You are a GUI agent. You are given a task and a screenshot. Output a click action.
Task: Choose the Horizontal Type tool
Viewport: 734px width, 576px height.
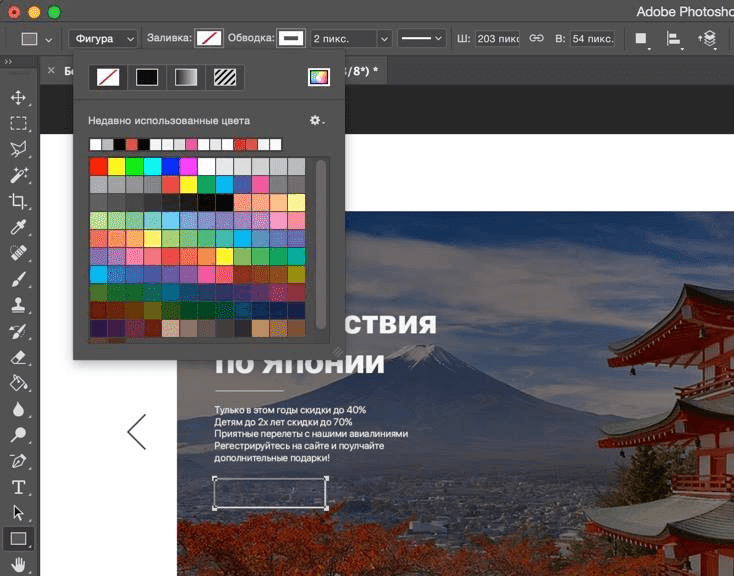18,487
